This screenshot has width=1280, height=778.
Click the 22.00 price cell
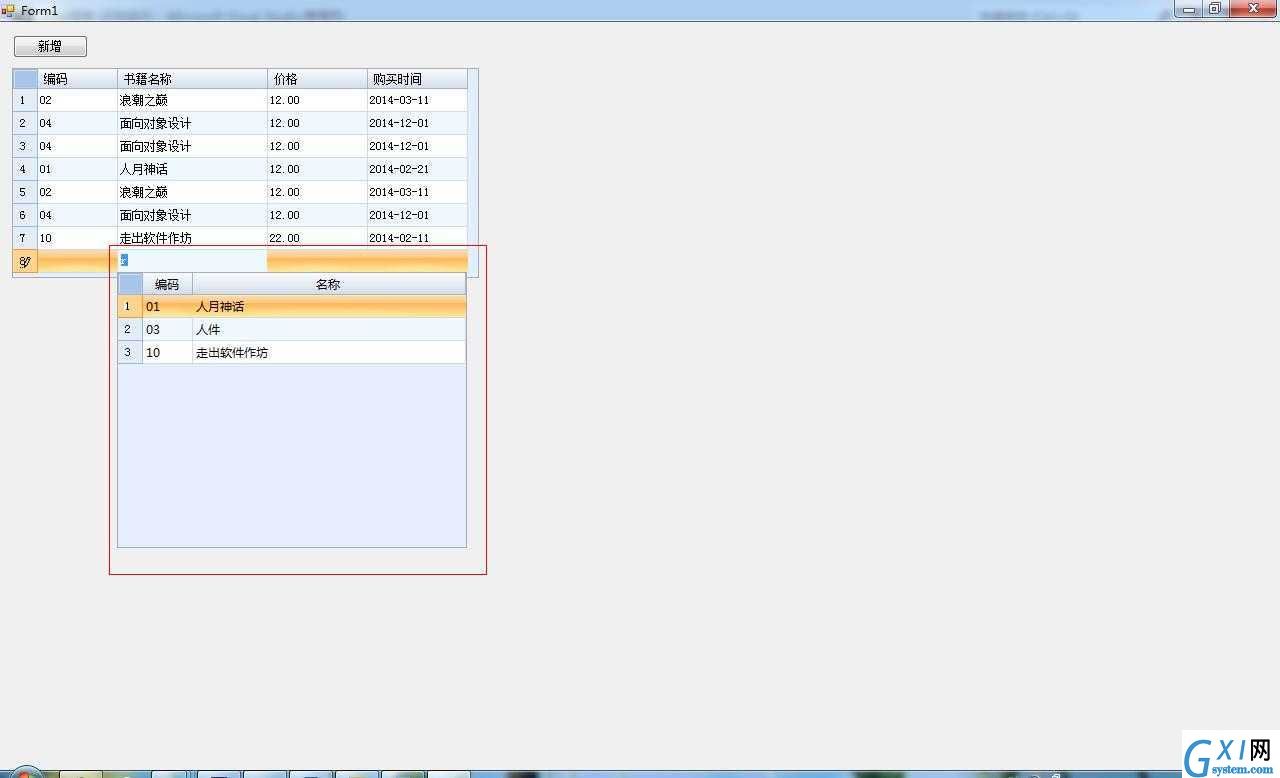click(x=317, y=238)
